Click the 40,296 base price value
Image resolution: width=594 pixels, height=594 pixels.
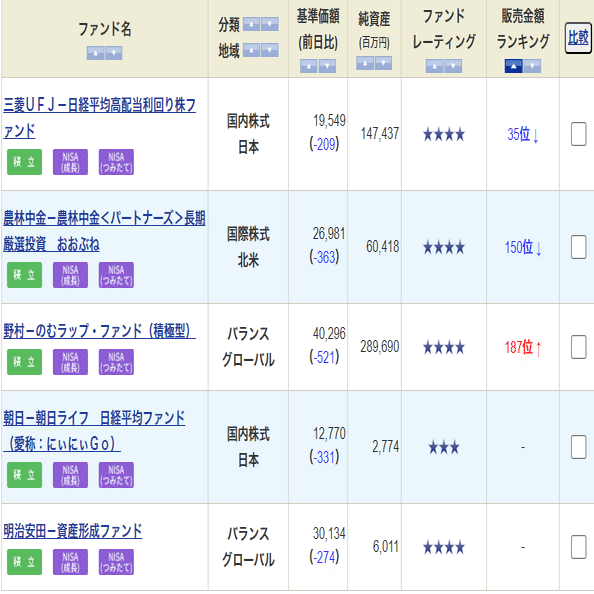pyautogui.click(x=329, y=333)
